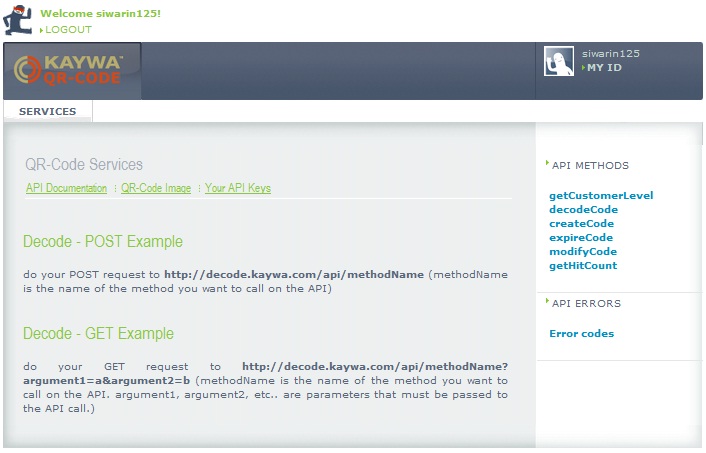This screenshot has height=453, width=706.
Task: Click the Kaywa QR-Code logo
Action: 68,70
